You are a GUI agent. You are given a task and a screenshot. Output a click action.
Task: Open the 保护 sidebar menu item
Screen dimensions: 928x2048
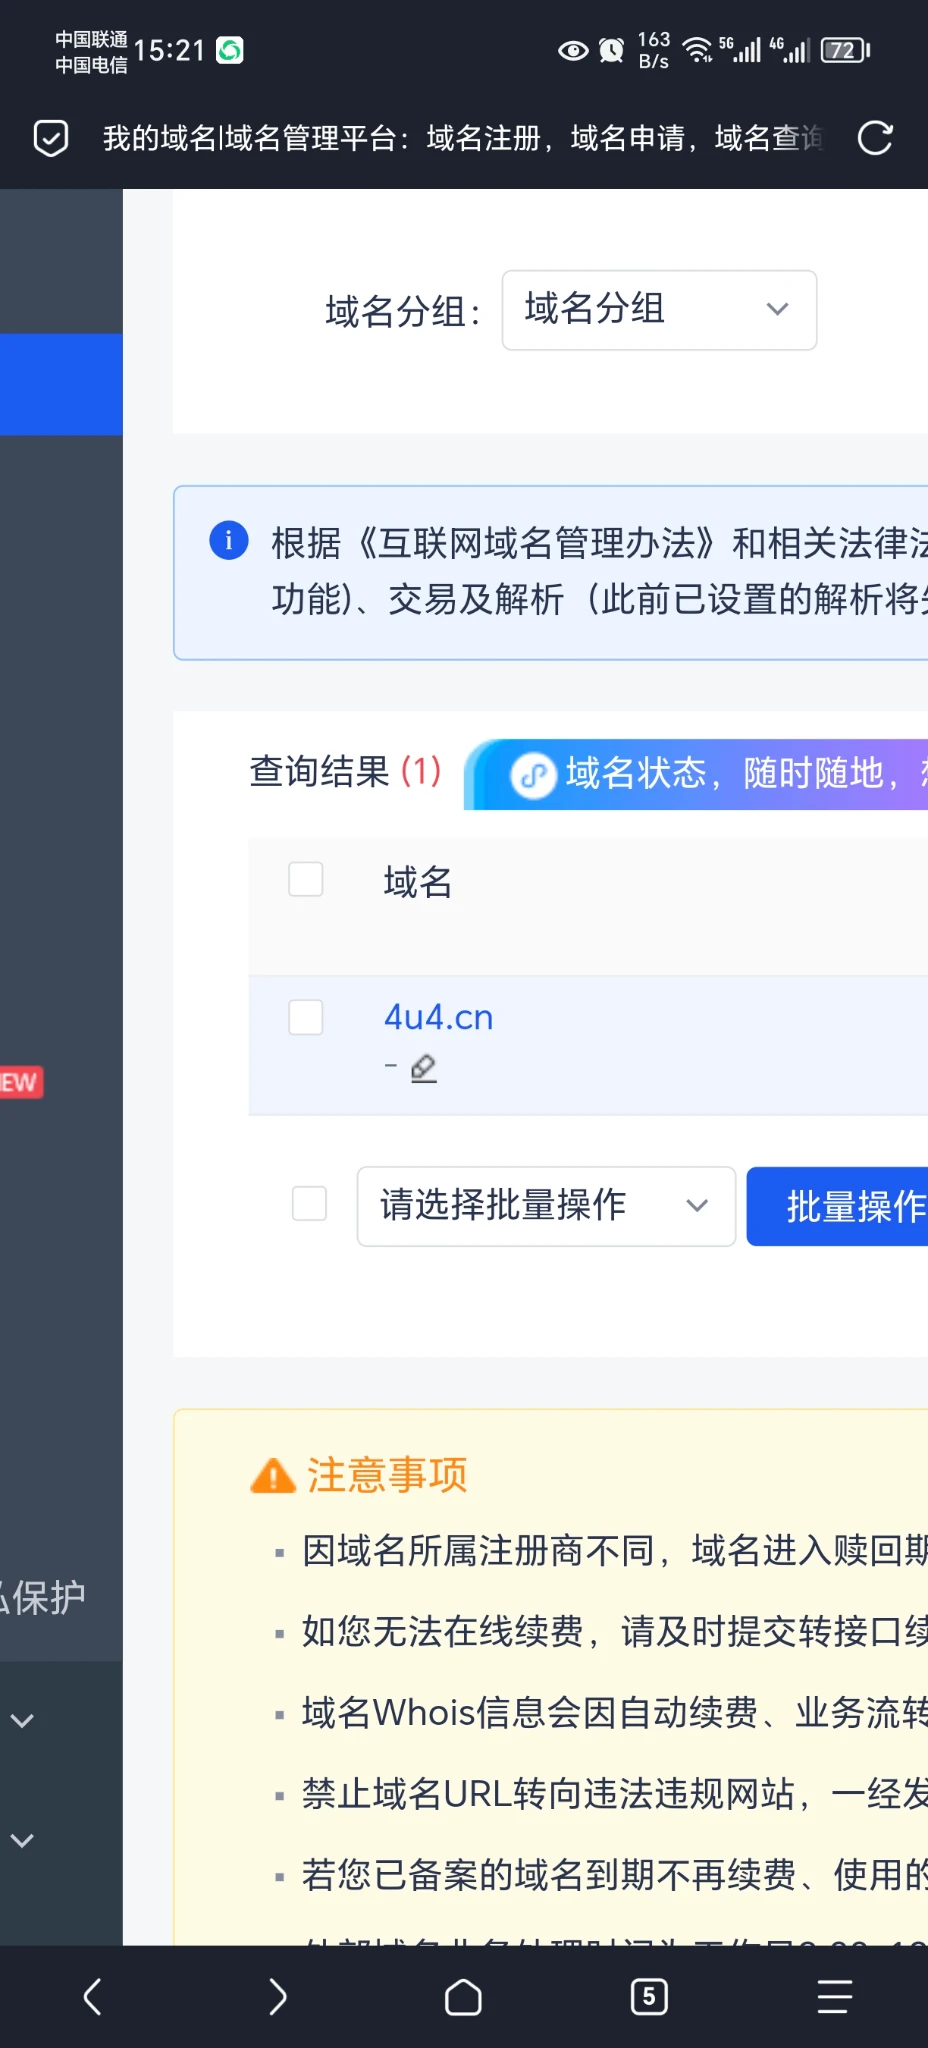[45, 1597]
